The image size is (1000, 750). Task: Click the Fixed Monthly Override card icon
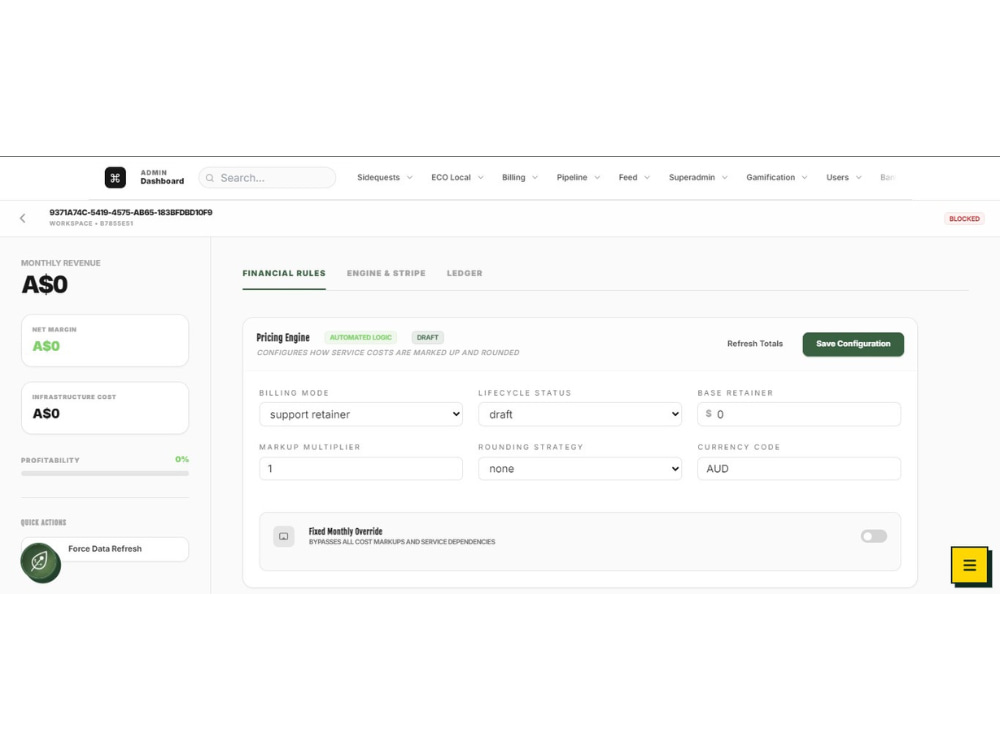click(284, 536)
